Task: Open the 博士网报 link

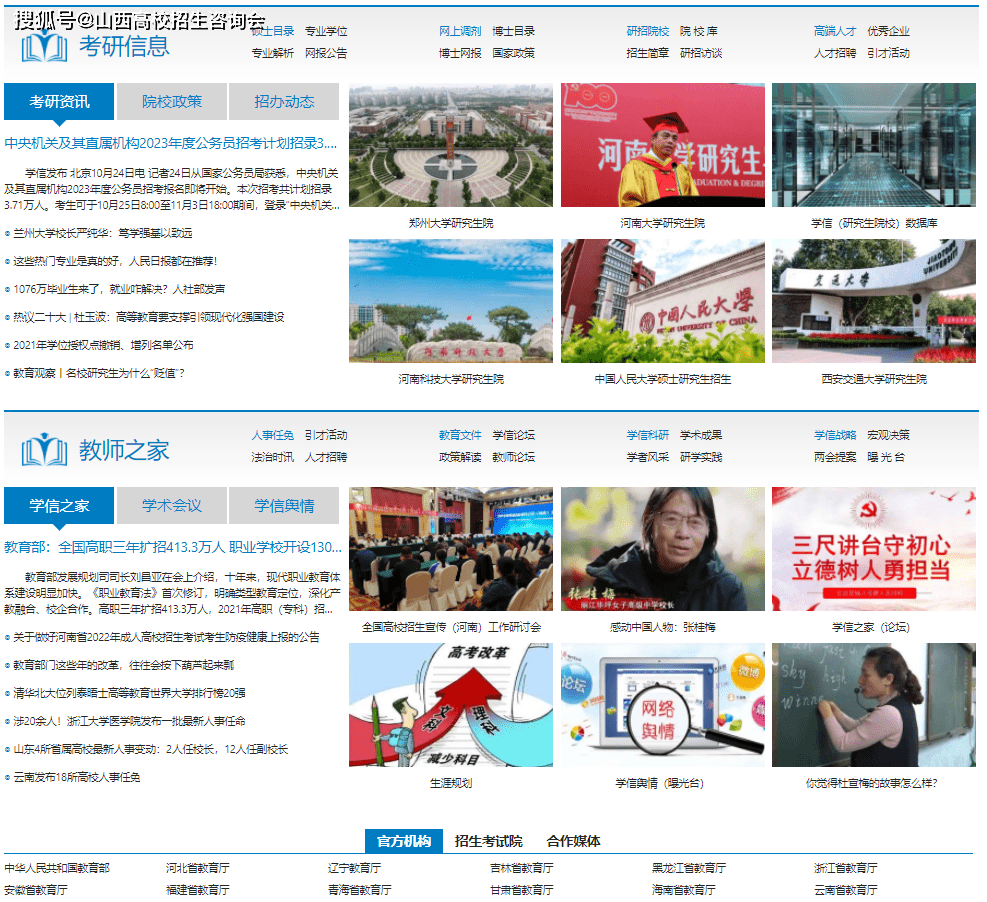Action: 460,53
